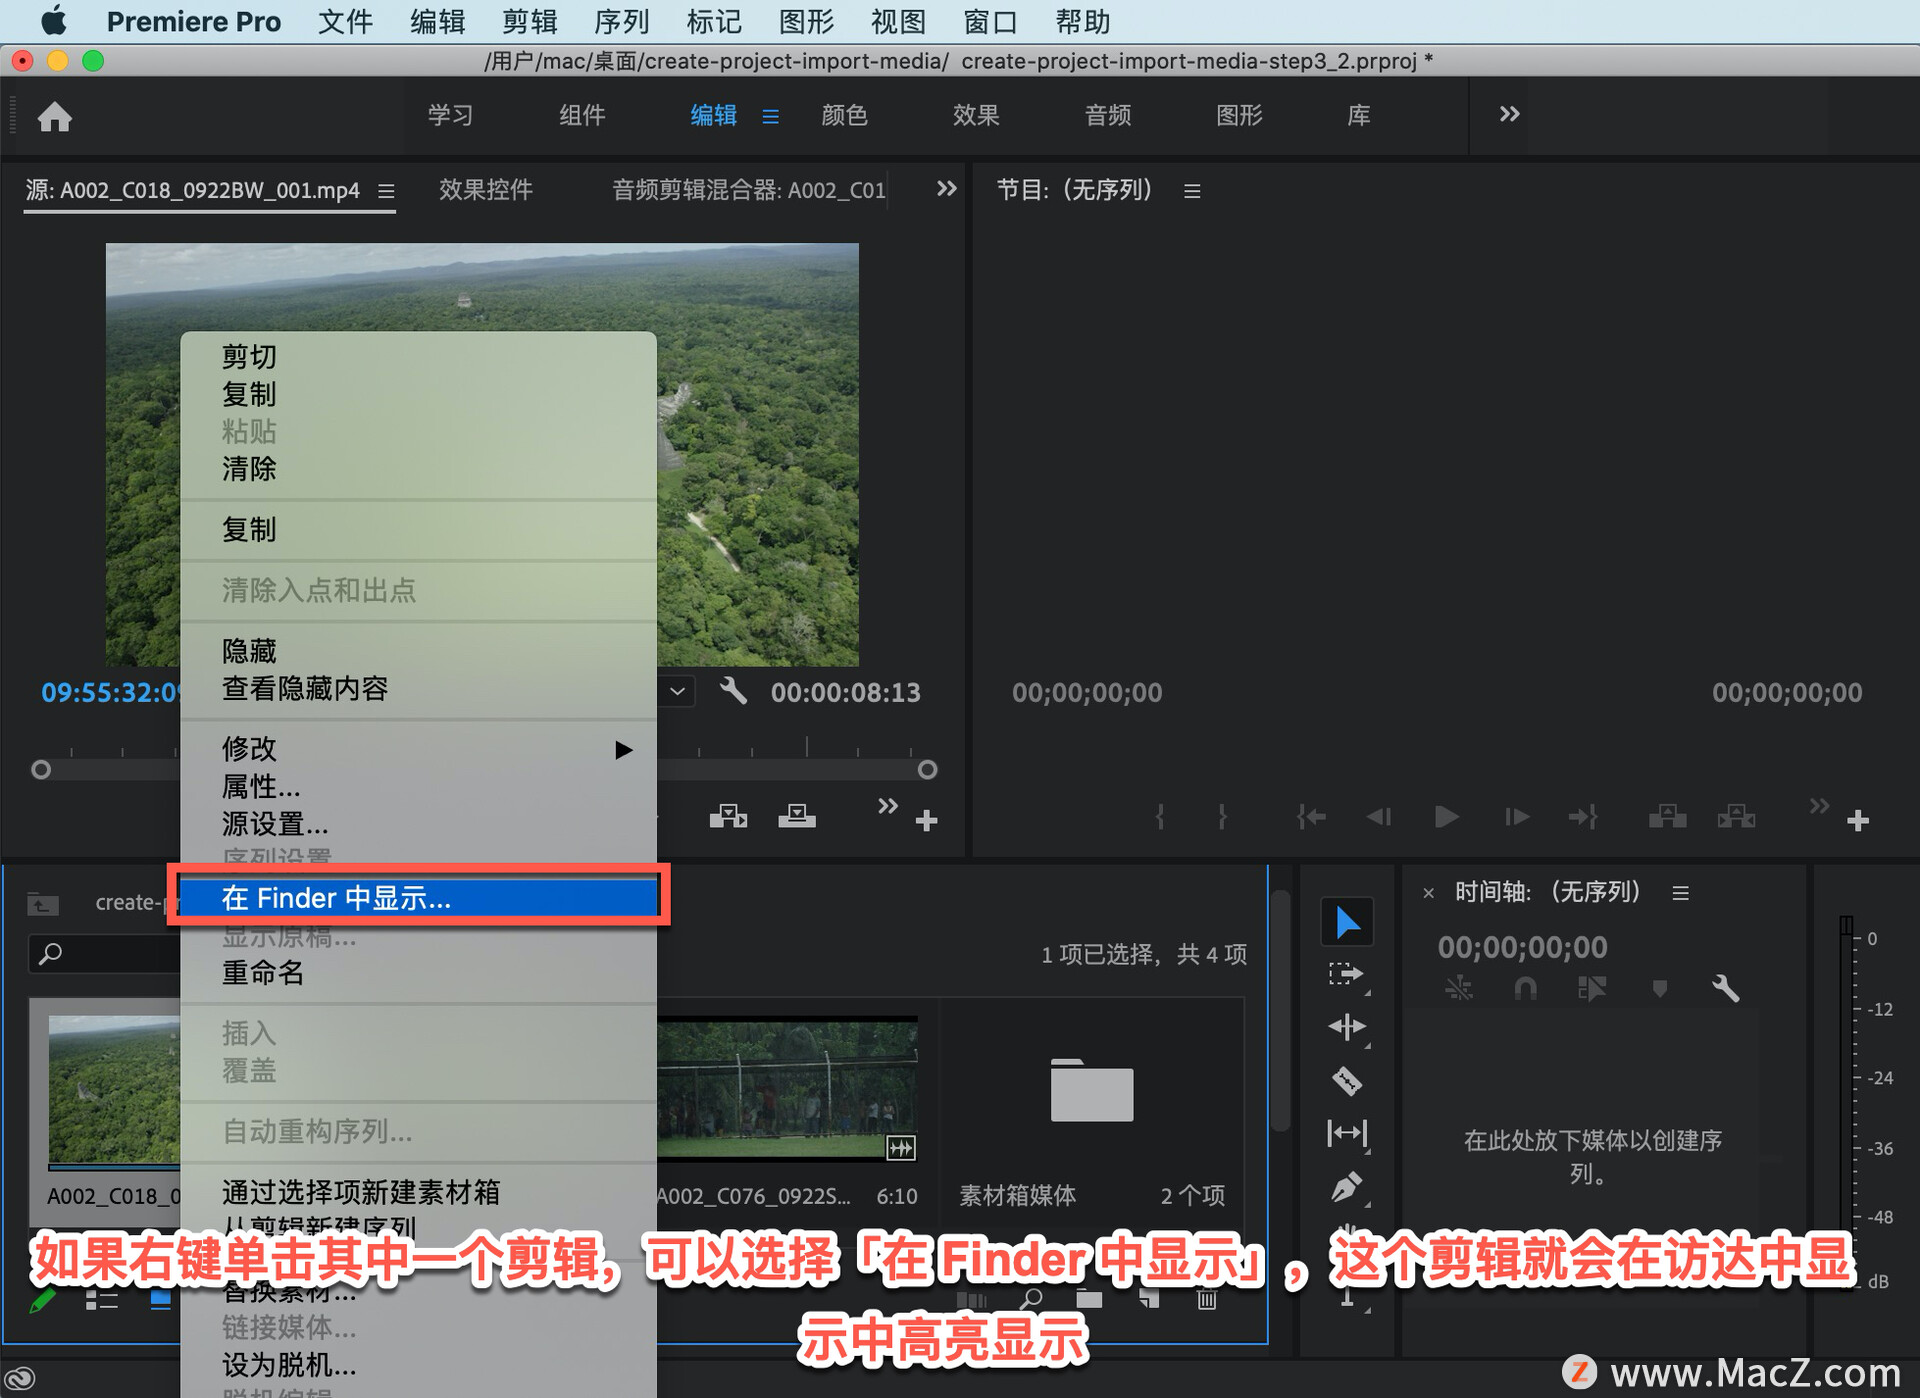Toggle project writable pencil icon
This screenshot has width=1920, height=1398.
42,1300
